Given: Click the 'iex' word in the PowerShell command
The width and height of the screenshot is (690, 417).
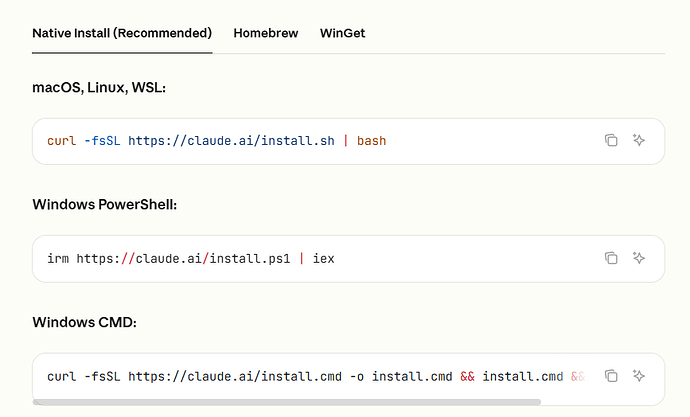Looking at the screenshot, I should 323,259.
